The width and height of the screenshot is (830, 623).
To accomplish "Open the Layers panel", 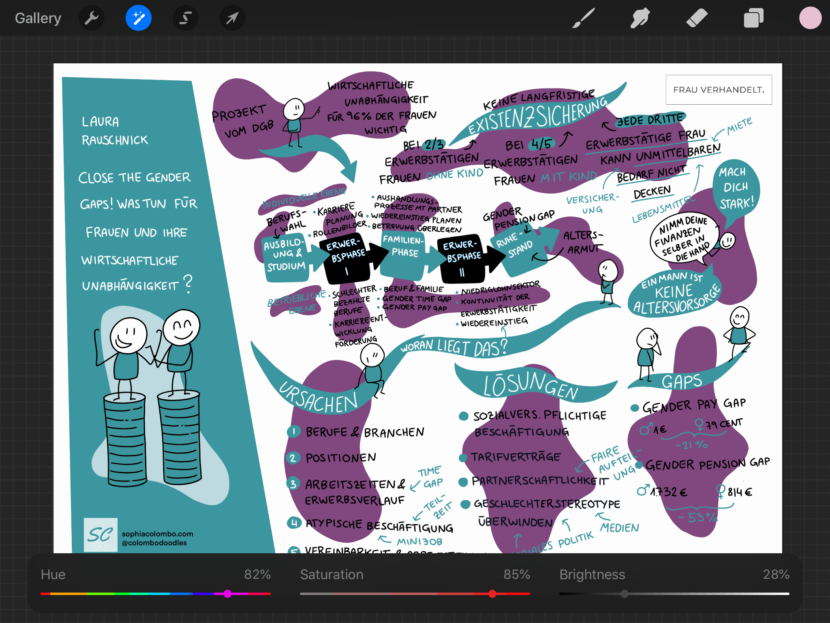I will click(x=753, y=18).
